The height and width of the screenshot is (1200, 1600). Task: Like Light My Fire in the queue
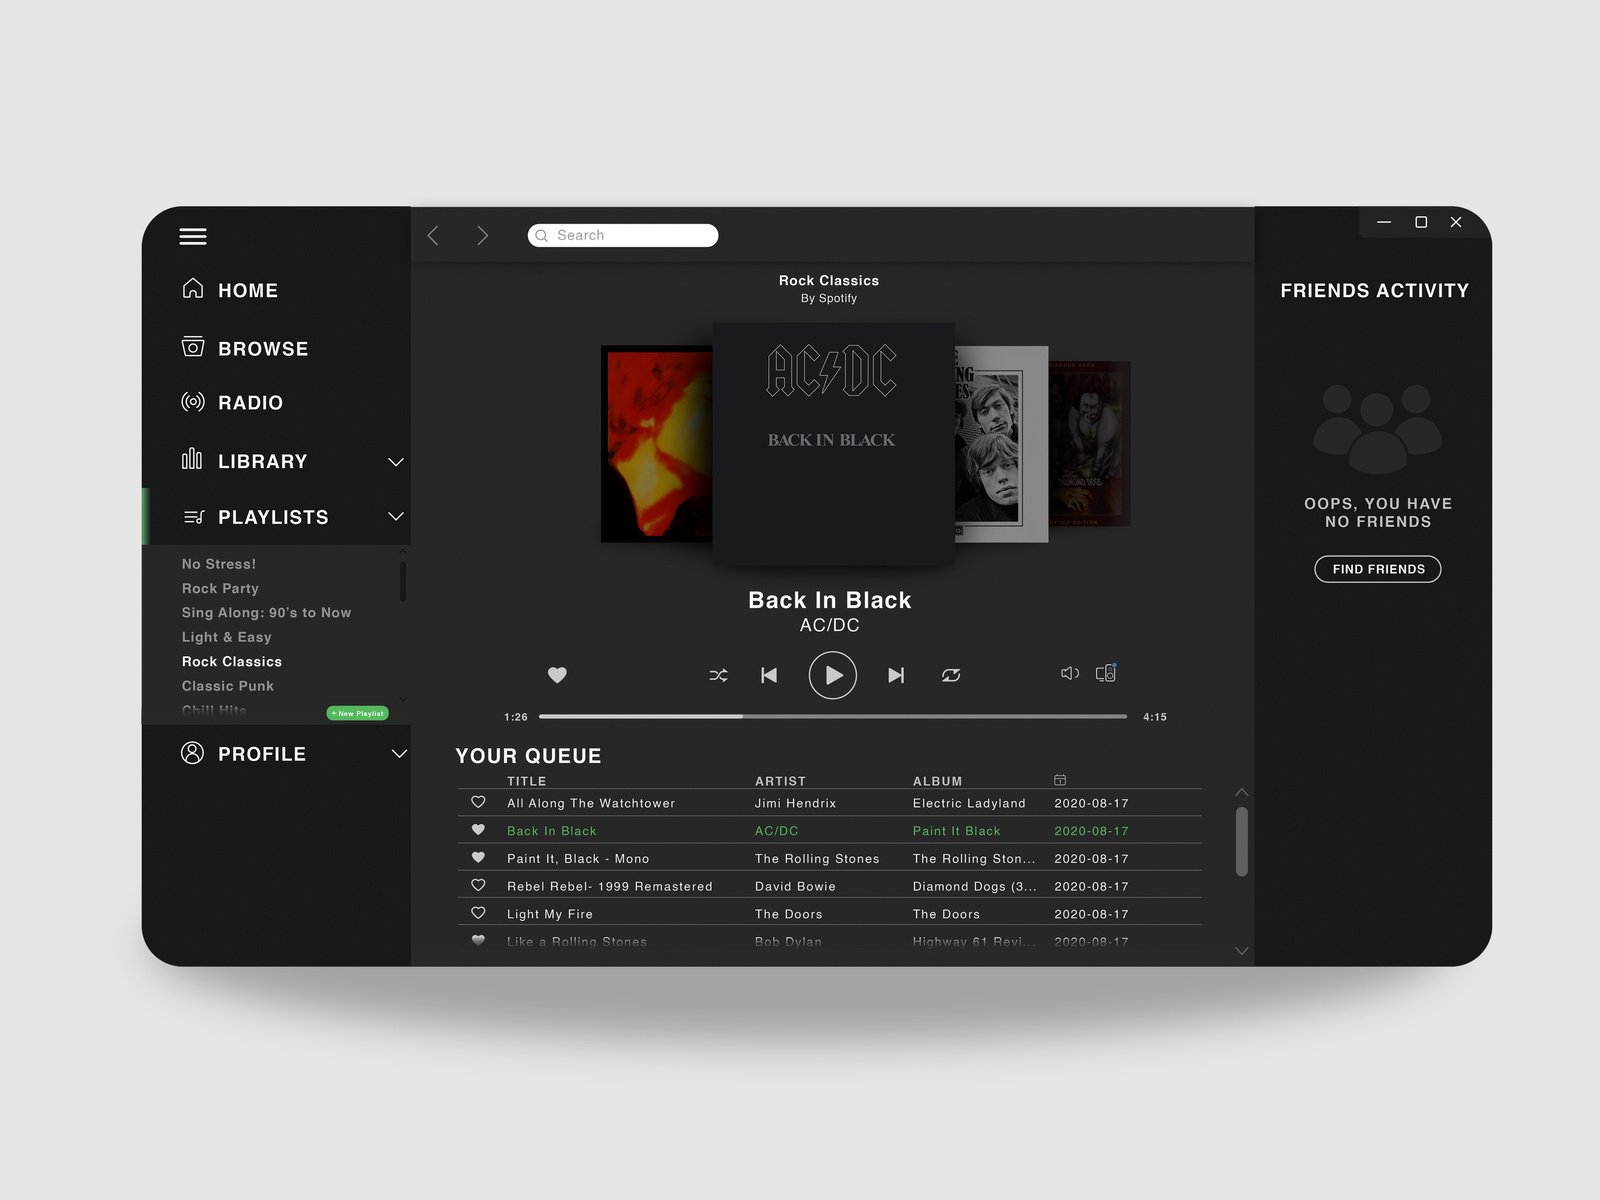tap(477, 912)
